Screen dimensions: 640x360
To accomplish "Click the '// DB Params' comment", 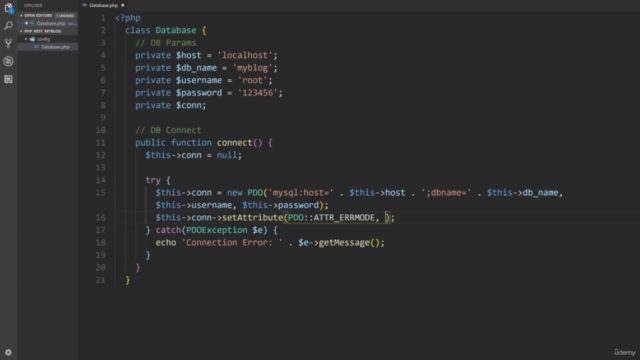I will [x=166, y=43].
